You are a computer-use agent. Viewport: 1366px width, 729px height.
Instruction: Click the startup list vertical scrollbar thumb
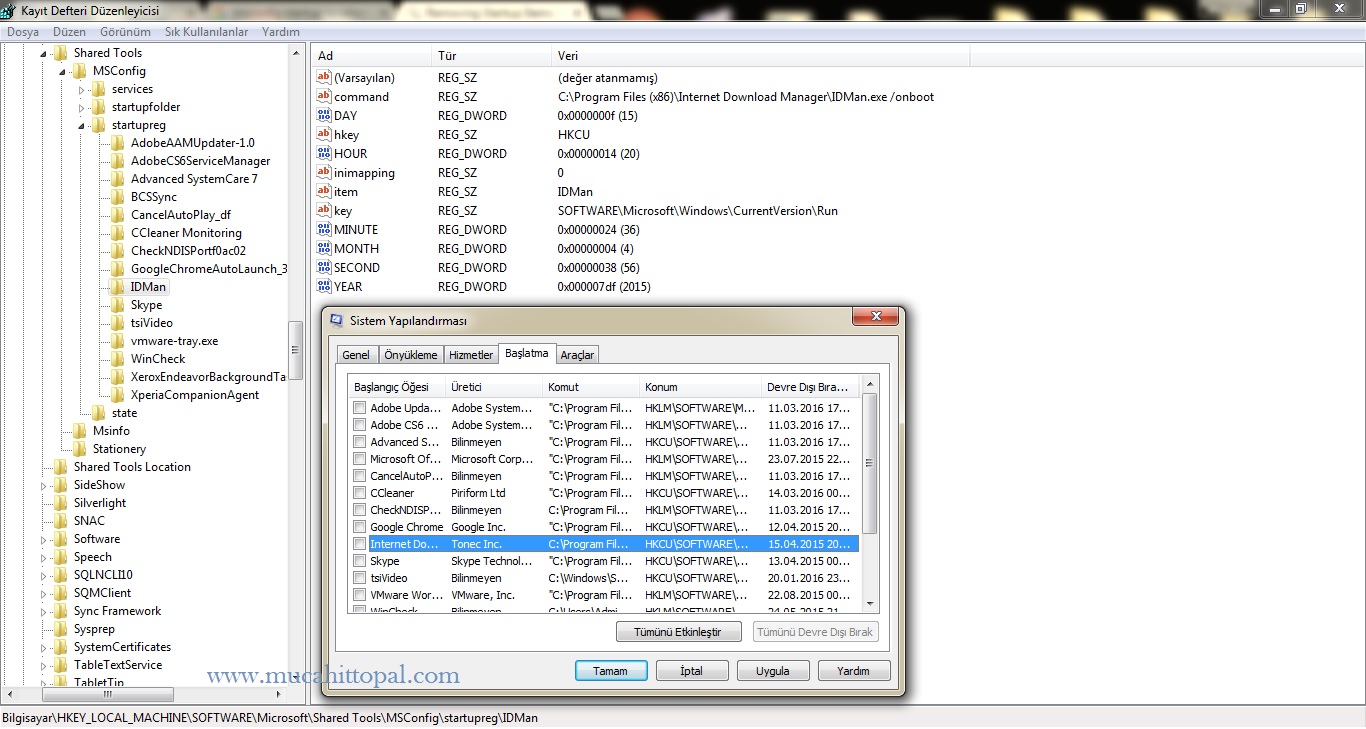tap(869, 463)
